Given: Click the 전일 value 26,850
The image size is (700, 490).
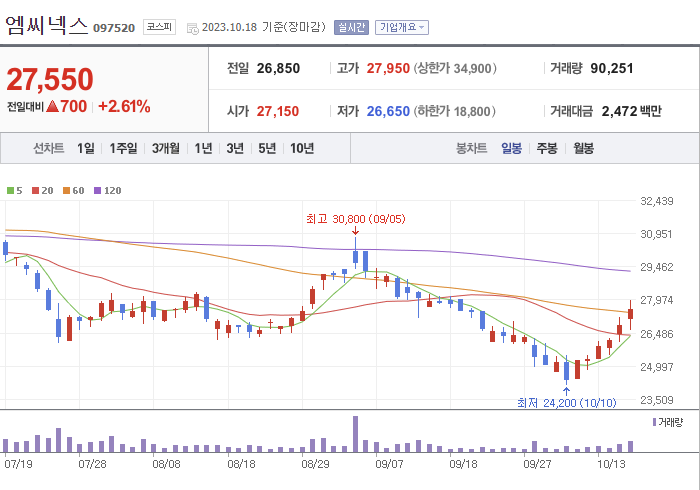Looking at the screenshot, I should (278, 68).
